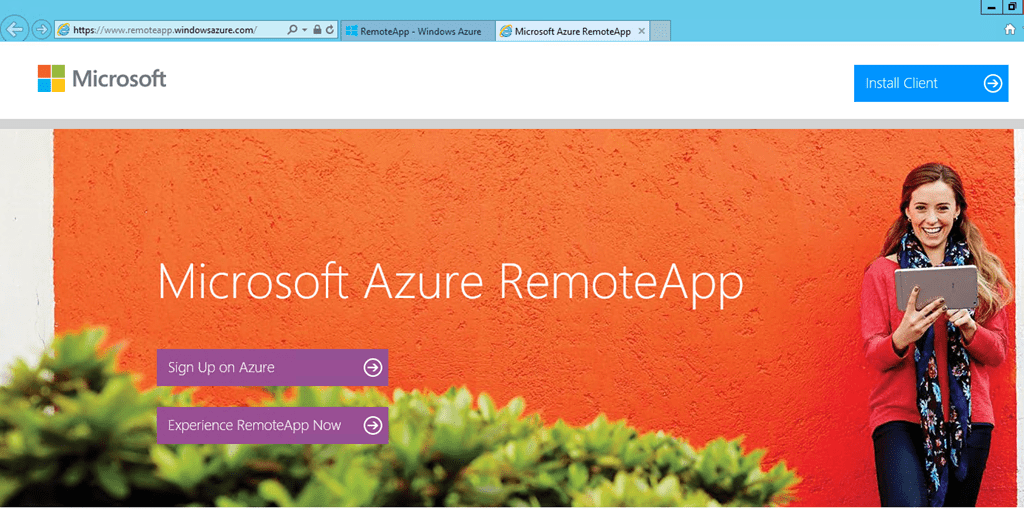
Task: Open a new blank tab
Action: tap(660, 31)
